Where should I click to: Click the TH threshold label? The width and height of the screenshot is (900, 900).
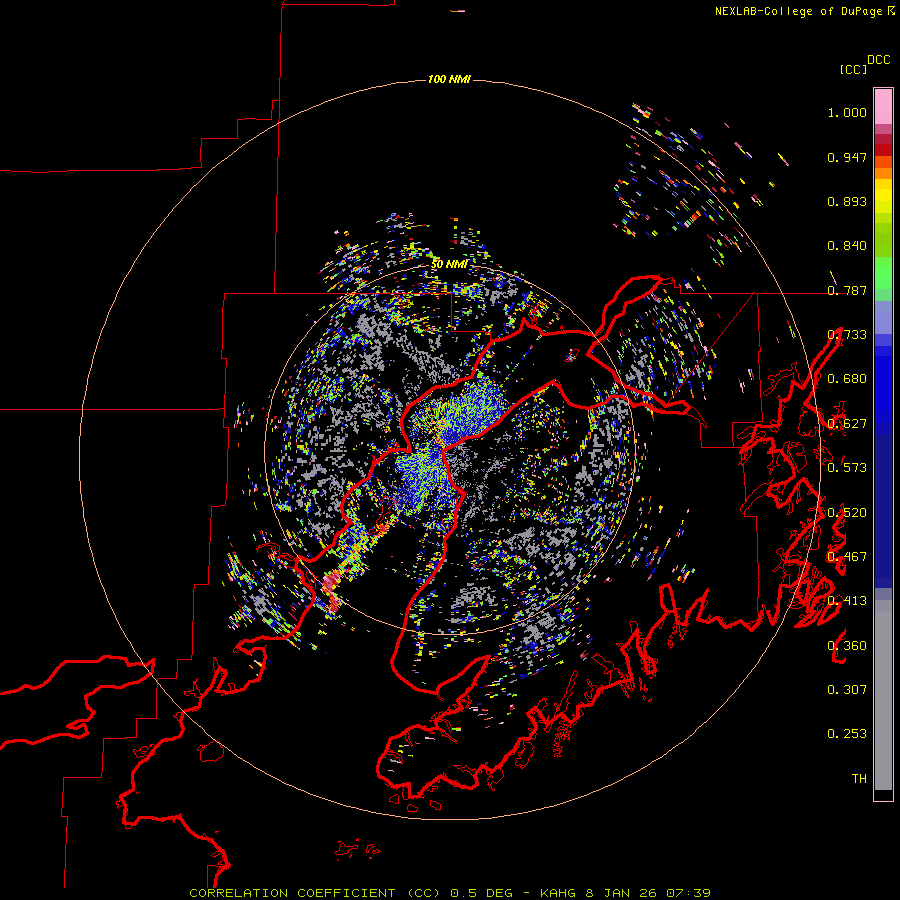859,779
